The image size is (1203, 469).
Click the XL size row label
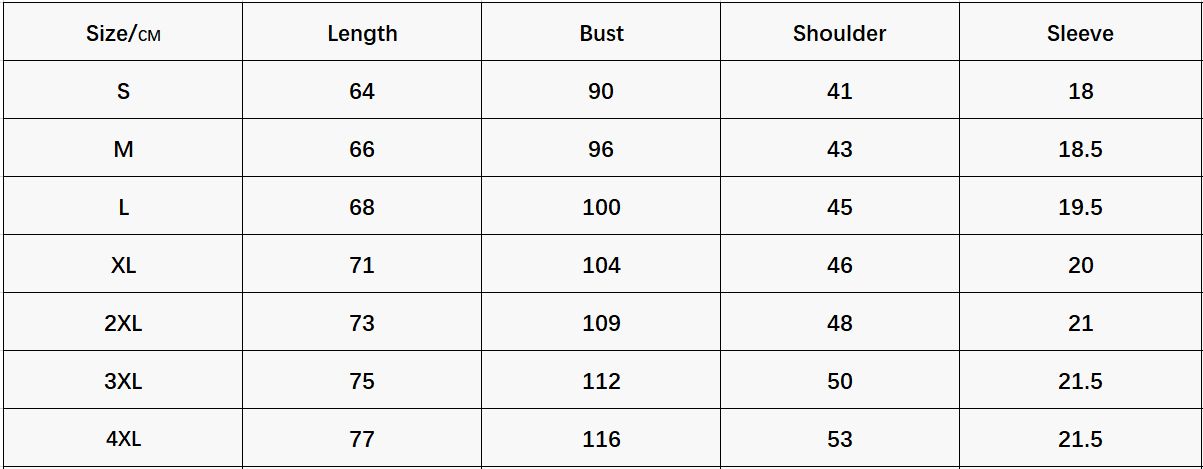(x=123, y=265)
